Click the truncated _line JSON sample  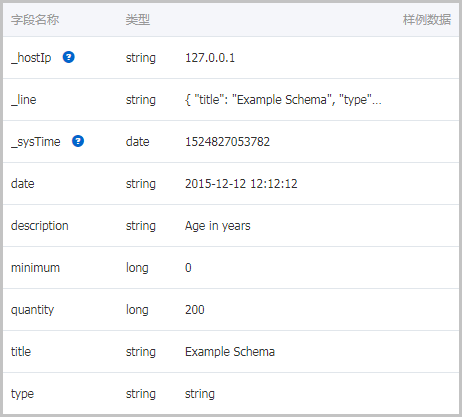(x=283, y=100)
